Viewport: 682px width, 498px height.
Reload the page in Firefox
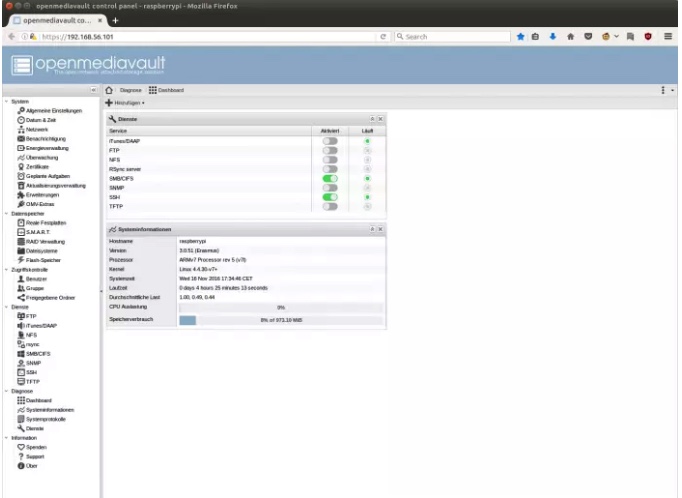(383, 37)
